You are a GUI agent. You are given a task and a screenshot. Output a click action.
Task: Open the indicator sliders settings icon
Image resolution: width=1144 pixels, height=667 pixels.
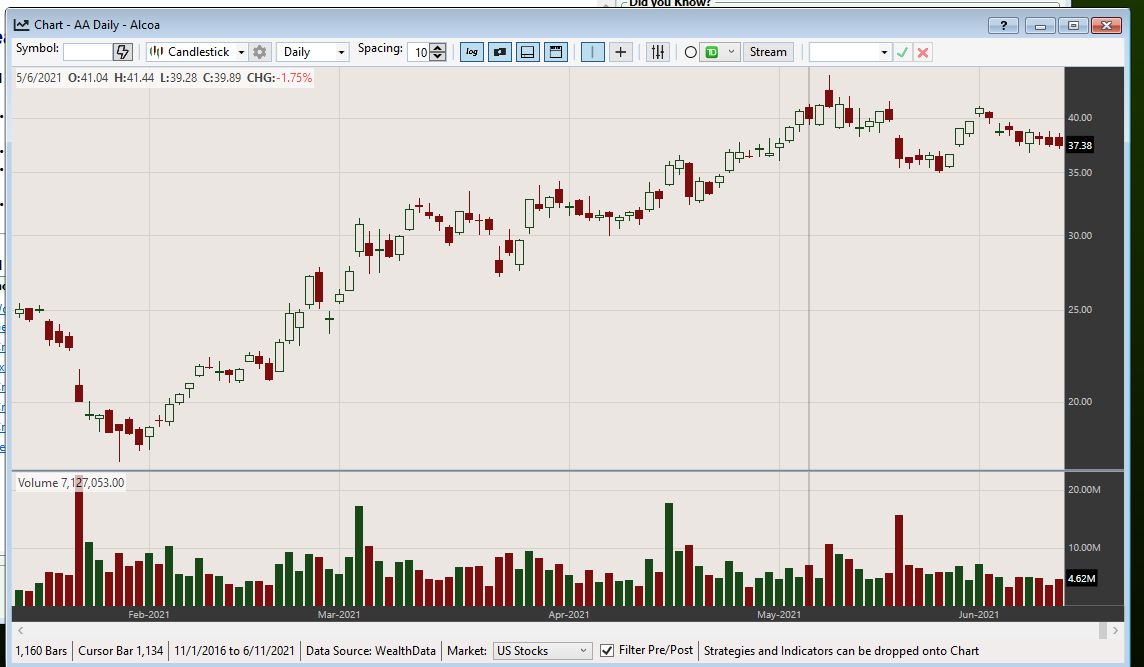click(x=657, y=51)
